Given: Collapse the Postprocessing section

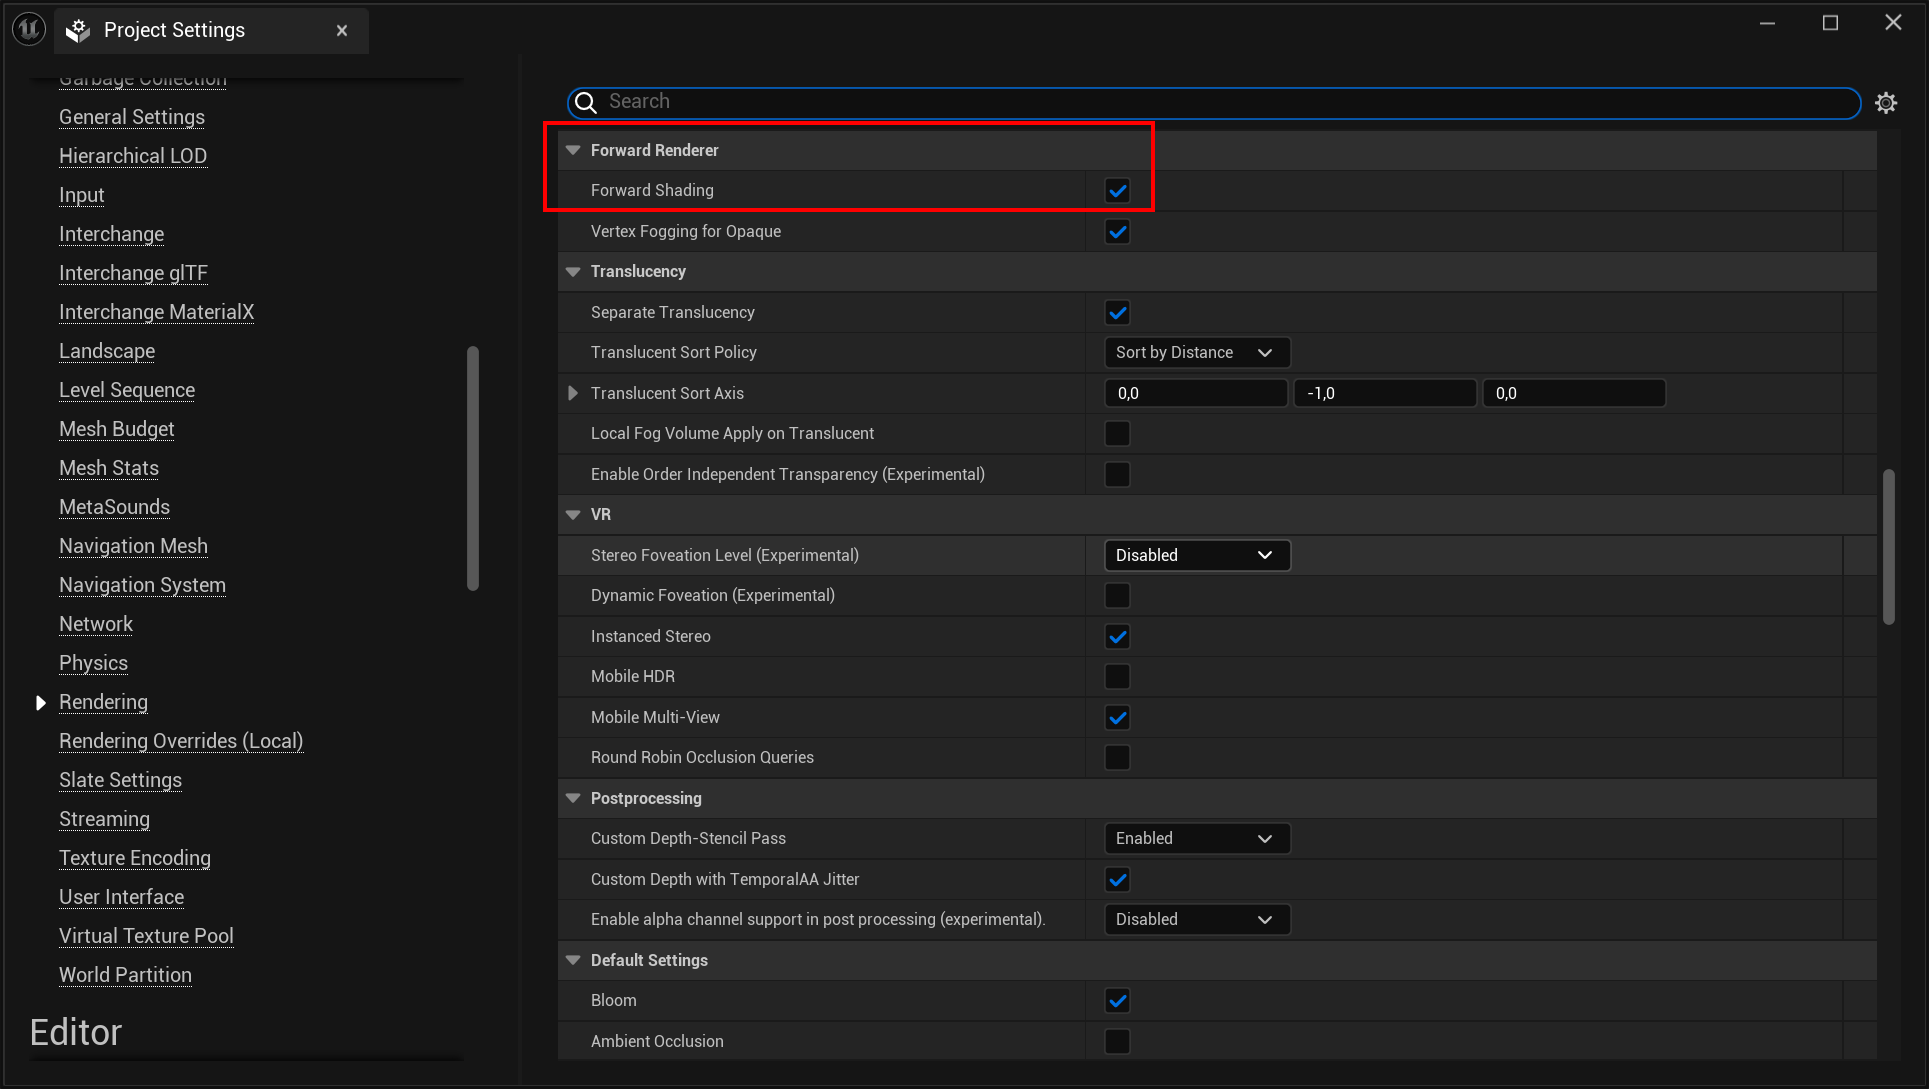Looking at the screenshot, I should pos(572,798).
